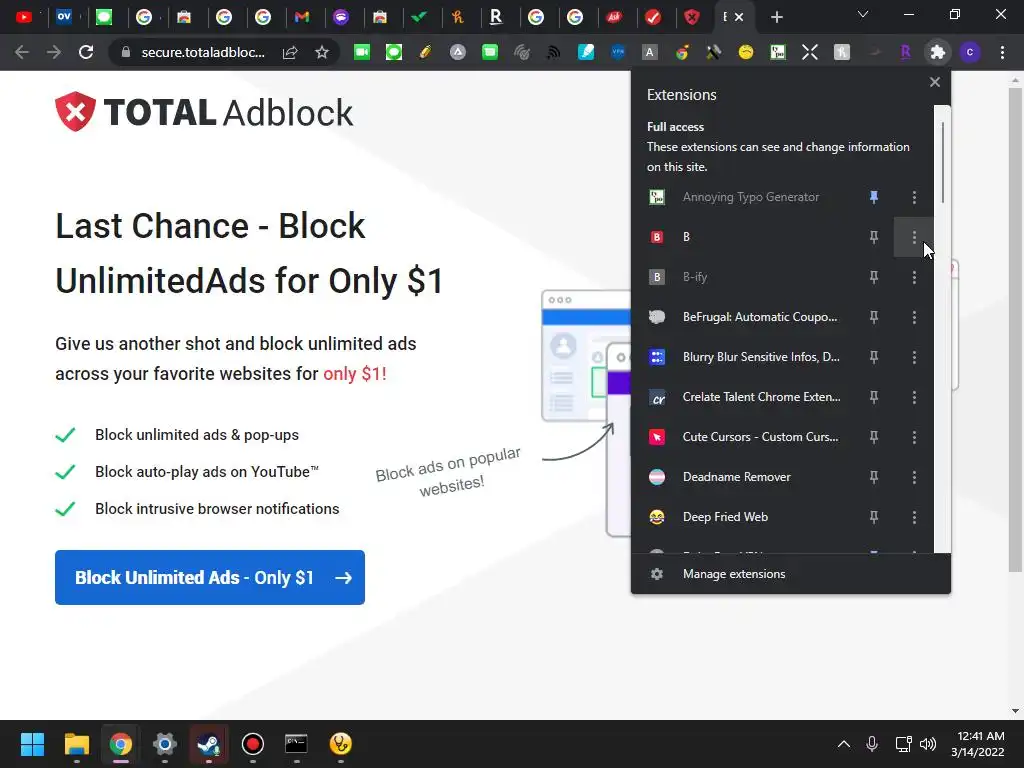Close the Extensions panel
Viewport: 1024px width, 768px height.
tap(935, 82)
